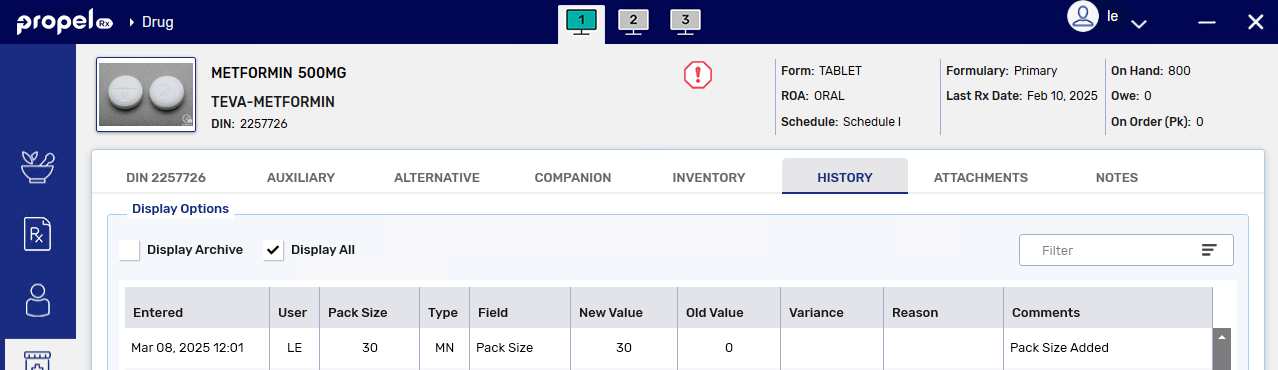
Task: Switch to workspace monitor 2
Action: point(633,21)
